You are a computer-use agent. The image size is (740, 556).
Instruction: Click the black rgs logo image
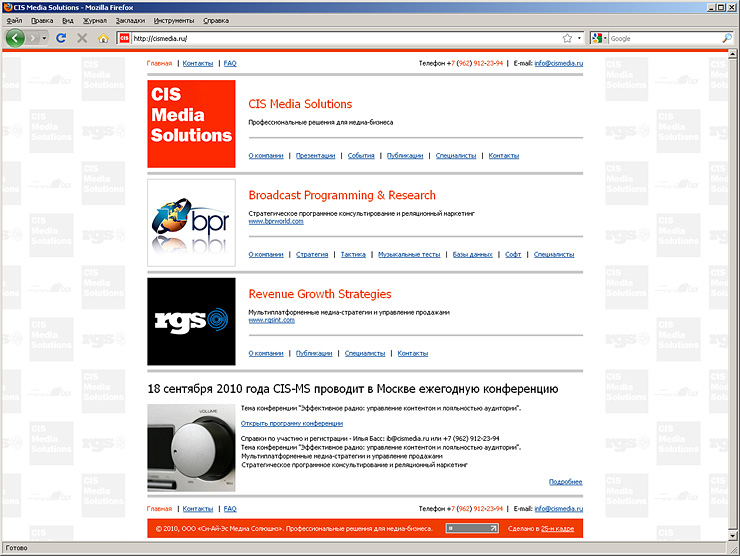click(x=191, y=321)
